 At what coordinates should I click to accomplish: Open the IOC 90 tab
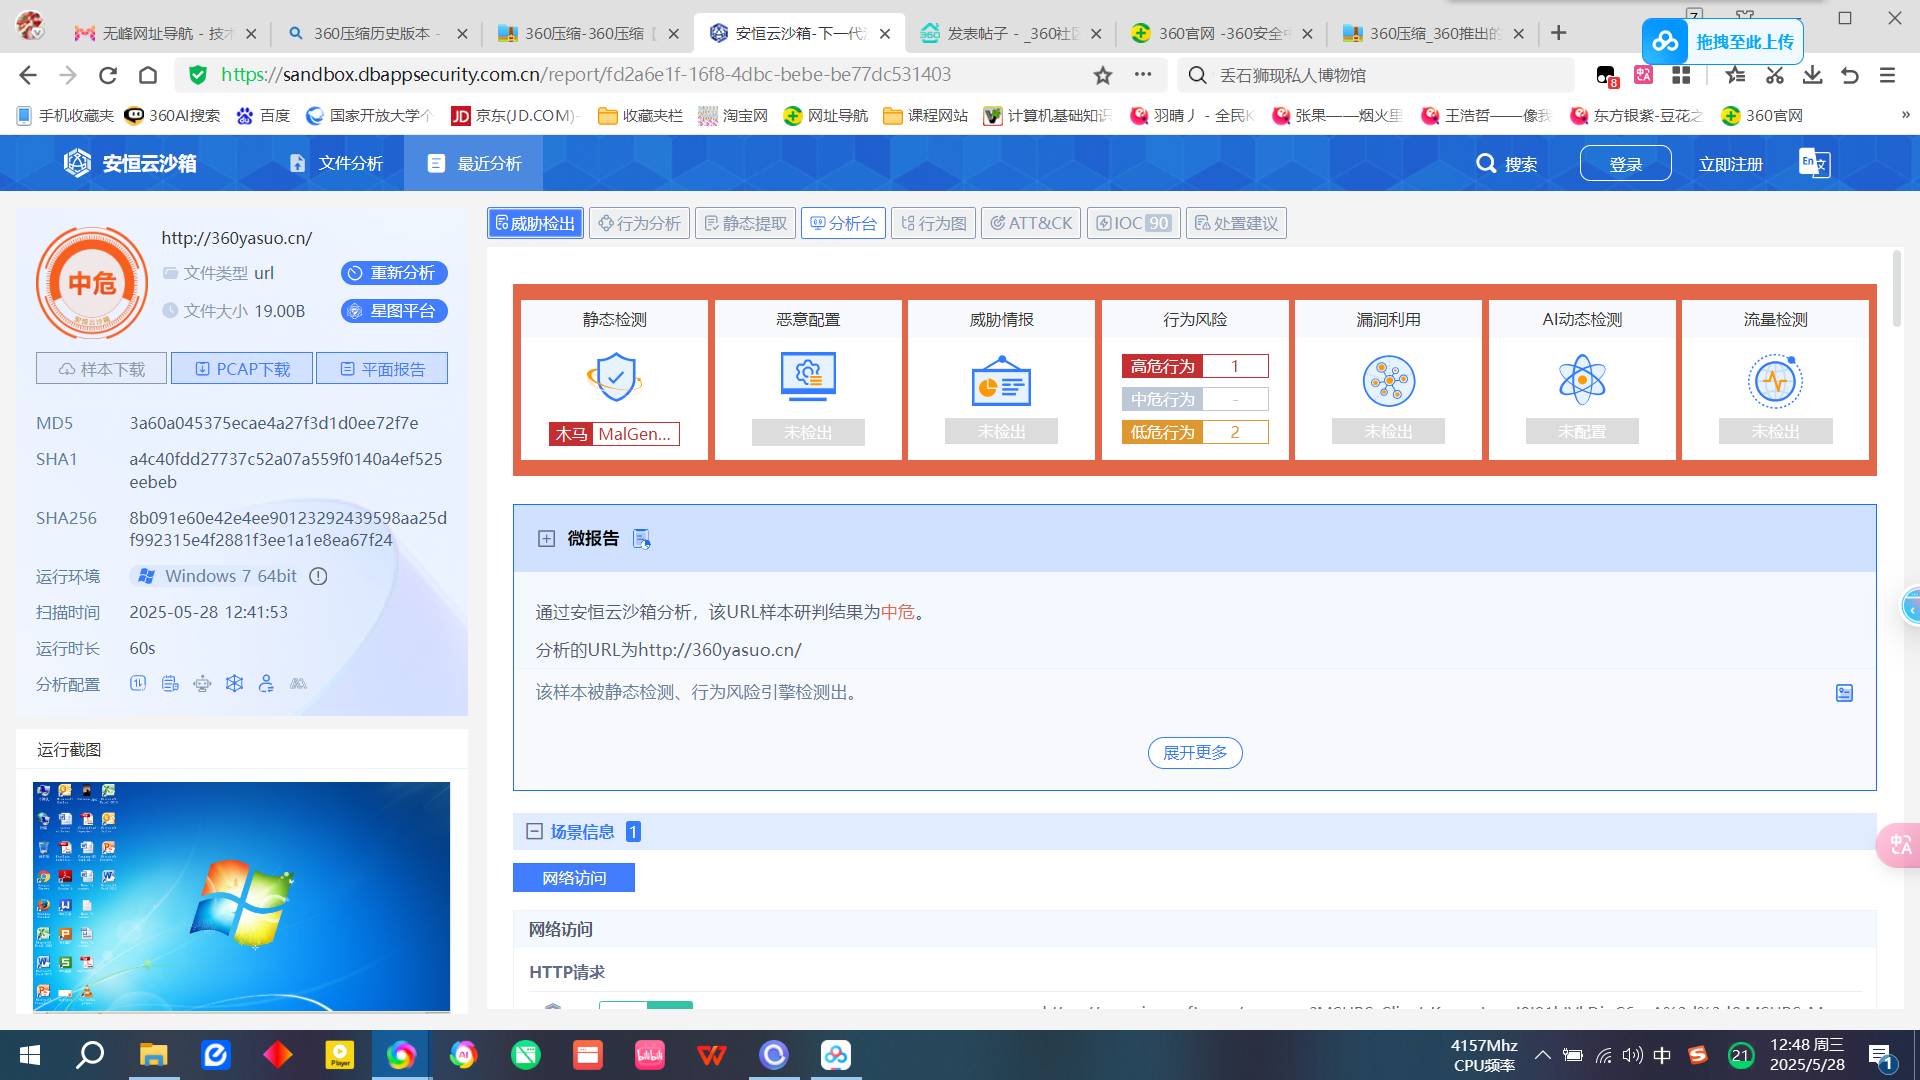[x=1134, y=223]
